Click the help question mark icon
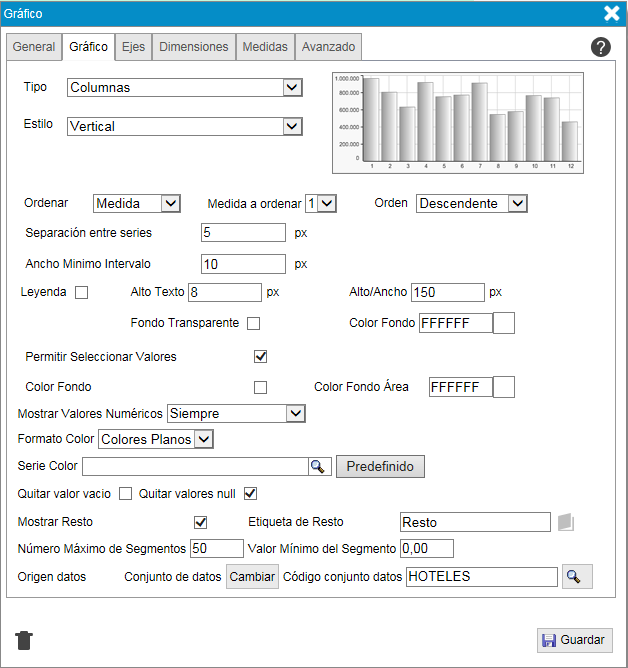 pyautogui.click(x=601, y=47)
